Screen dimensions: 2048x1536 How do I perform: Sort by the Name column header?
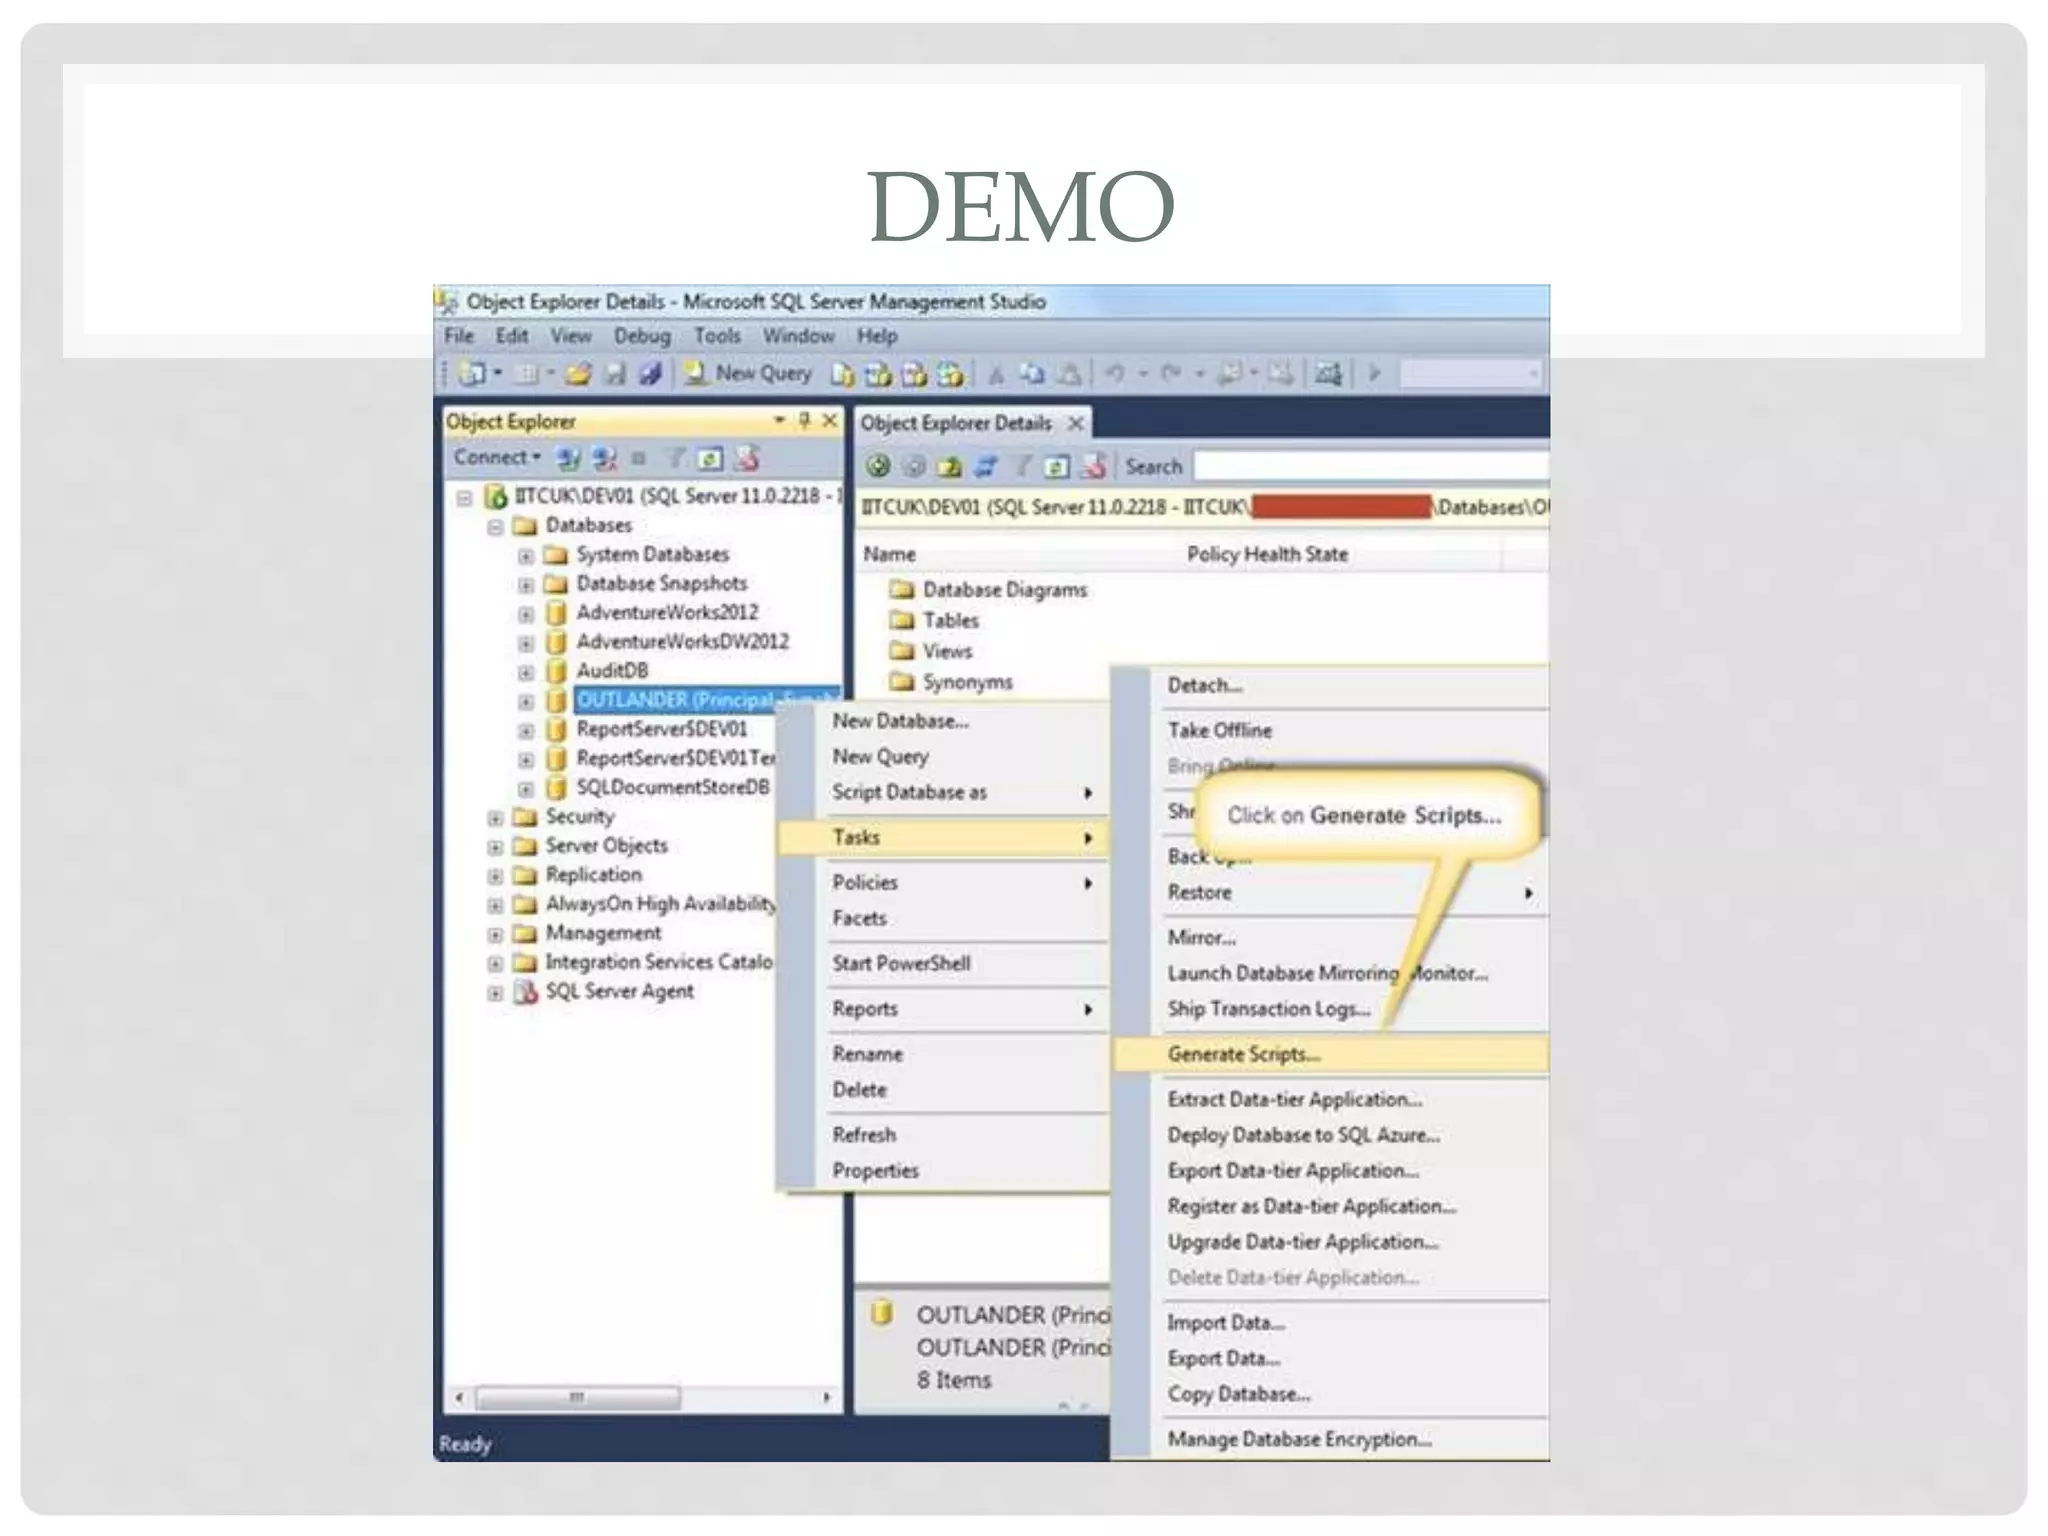click(1018, 554)
